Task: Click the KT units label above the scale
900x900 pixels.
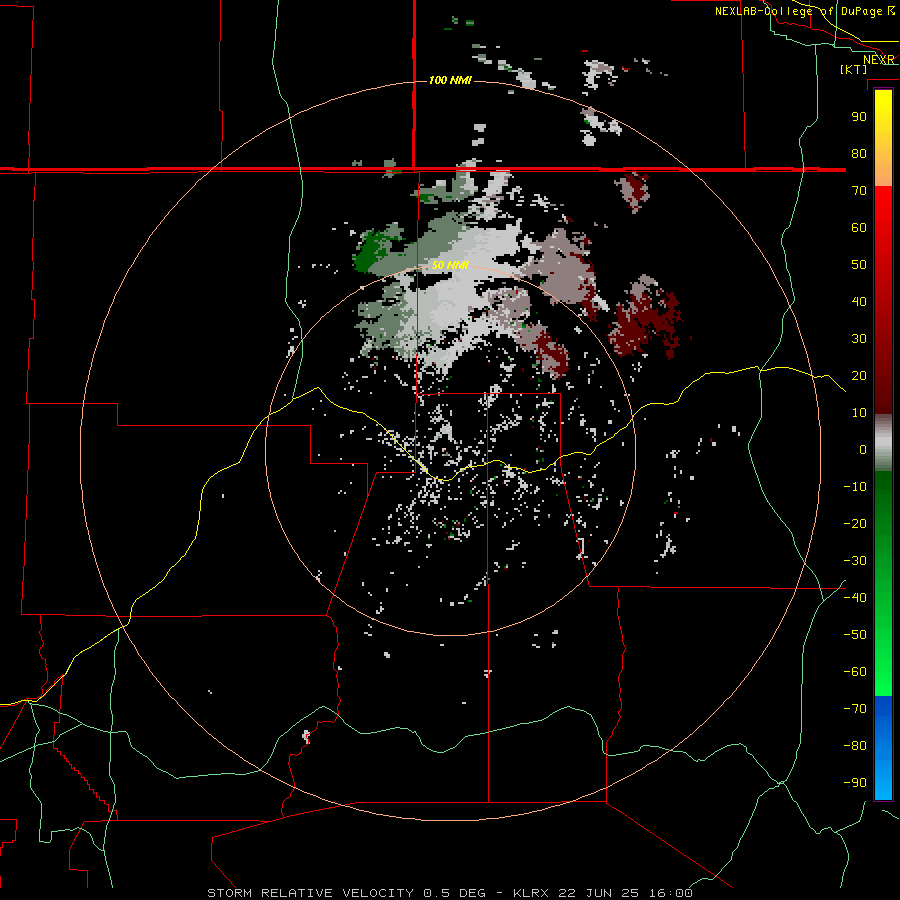Action: 854,69
